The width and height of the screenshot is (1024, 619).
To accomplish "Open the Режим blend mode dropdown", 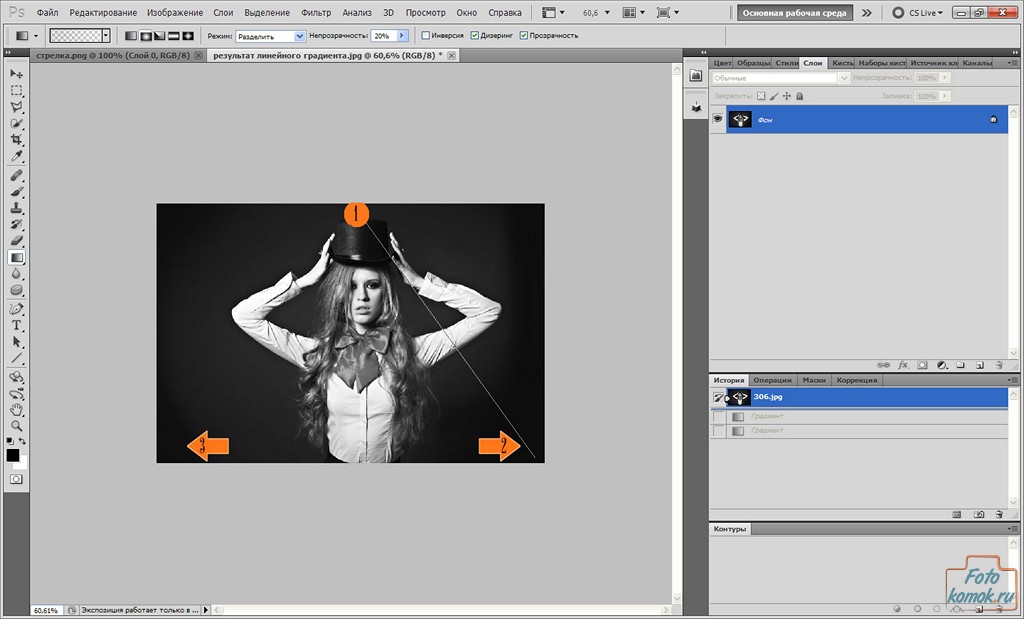I will (x=300, y=35).
